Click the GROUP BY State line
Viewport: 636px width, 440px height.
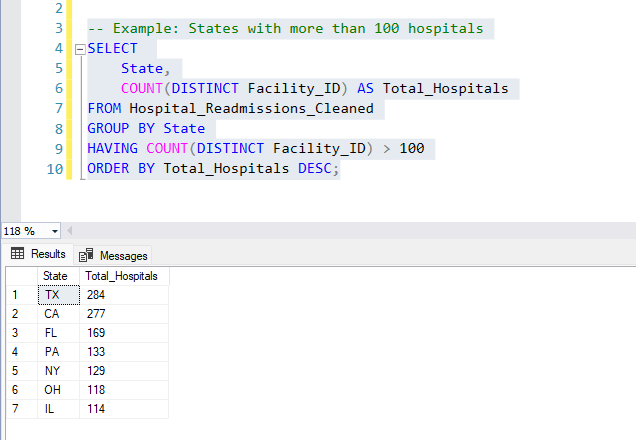[x=146, y=129]
